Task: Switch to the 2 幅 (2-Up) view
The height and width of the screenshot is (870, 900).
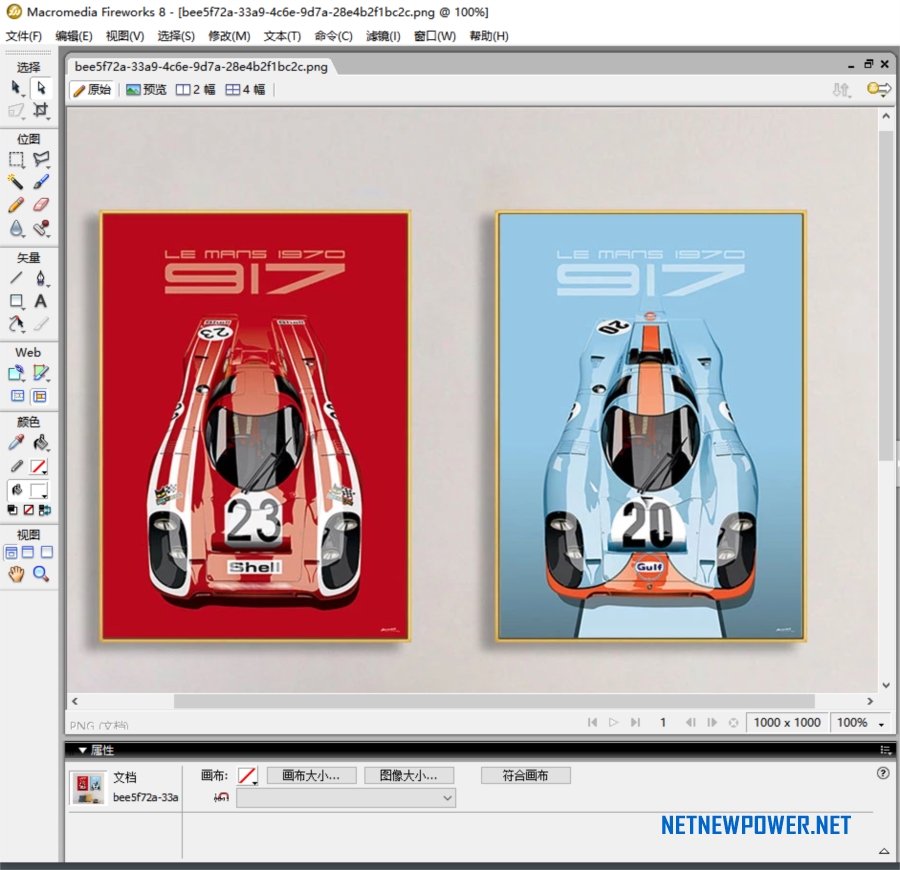Action: pos(196,90)
